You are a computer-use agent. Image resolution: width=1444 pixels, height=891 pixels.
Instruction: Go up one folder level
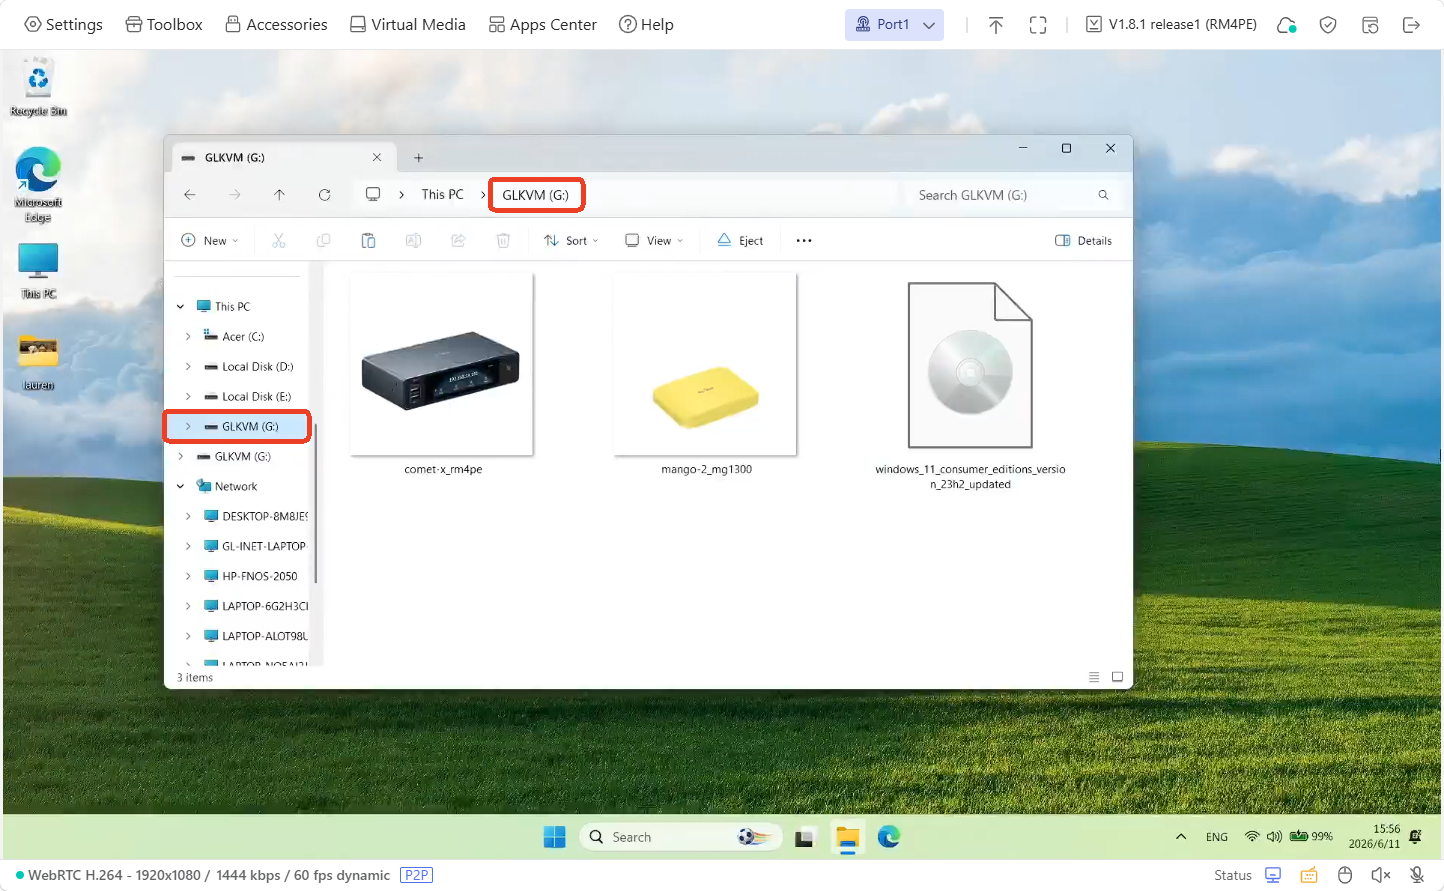coord(279,194)
